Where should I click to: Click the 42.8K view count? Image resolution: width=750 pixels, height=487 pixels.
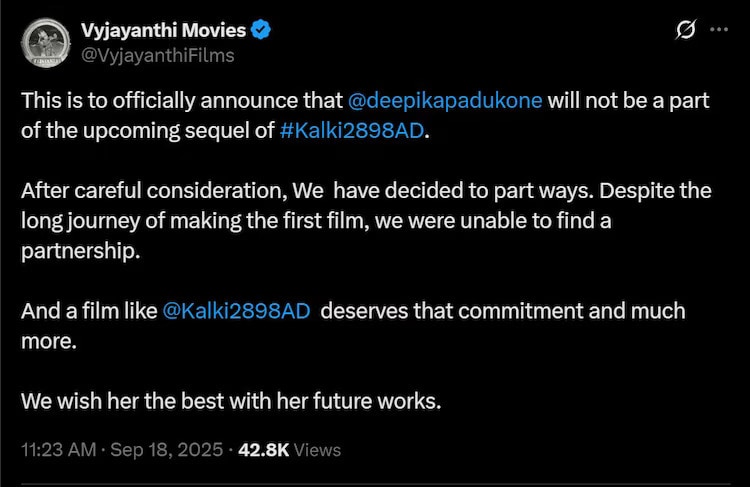pos(263,450)
